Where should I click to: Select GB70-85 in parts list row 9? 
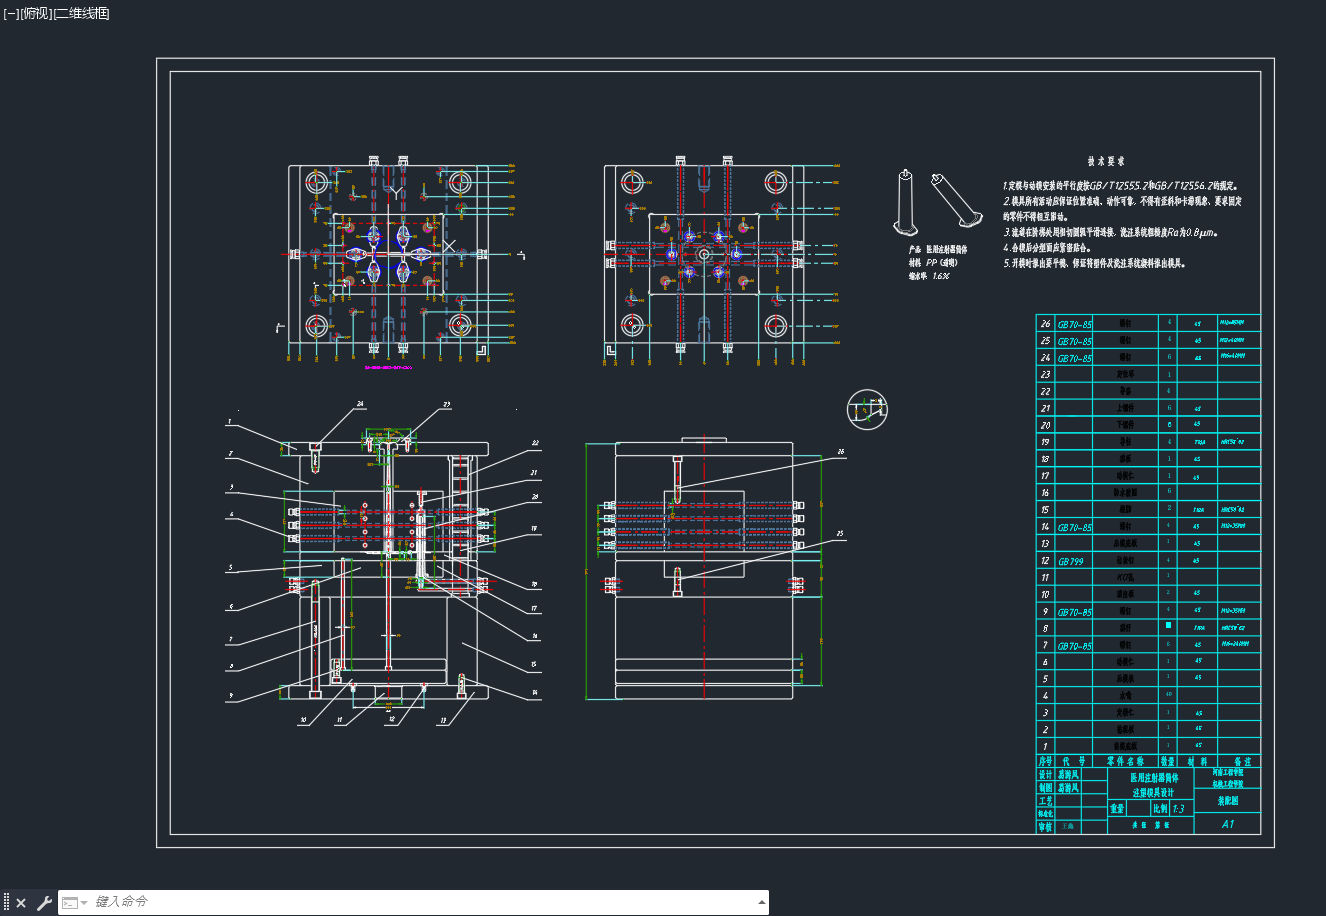[x=1075, y=612]
